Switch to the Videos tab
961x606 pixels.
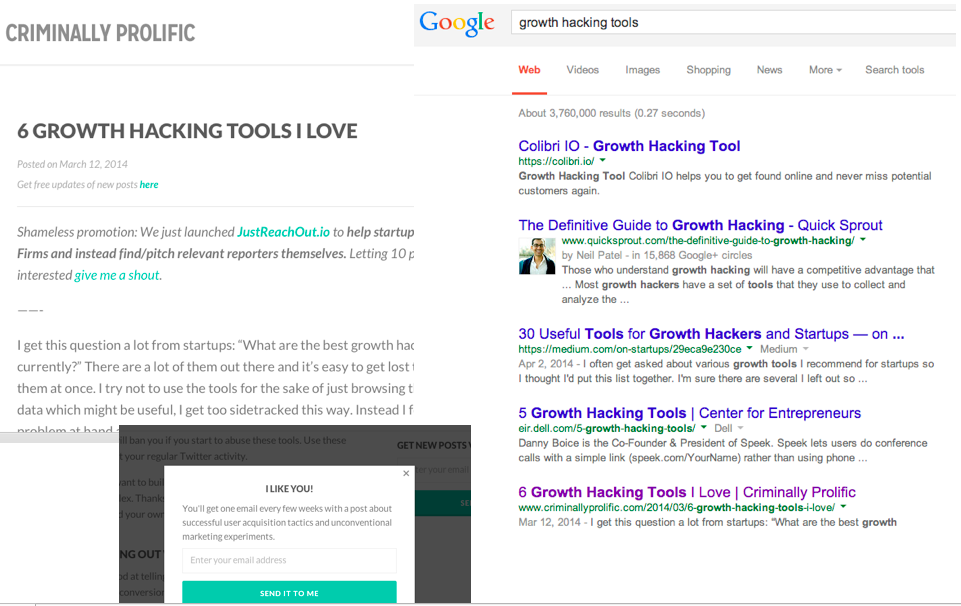point(582,70)
